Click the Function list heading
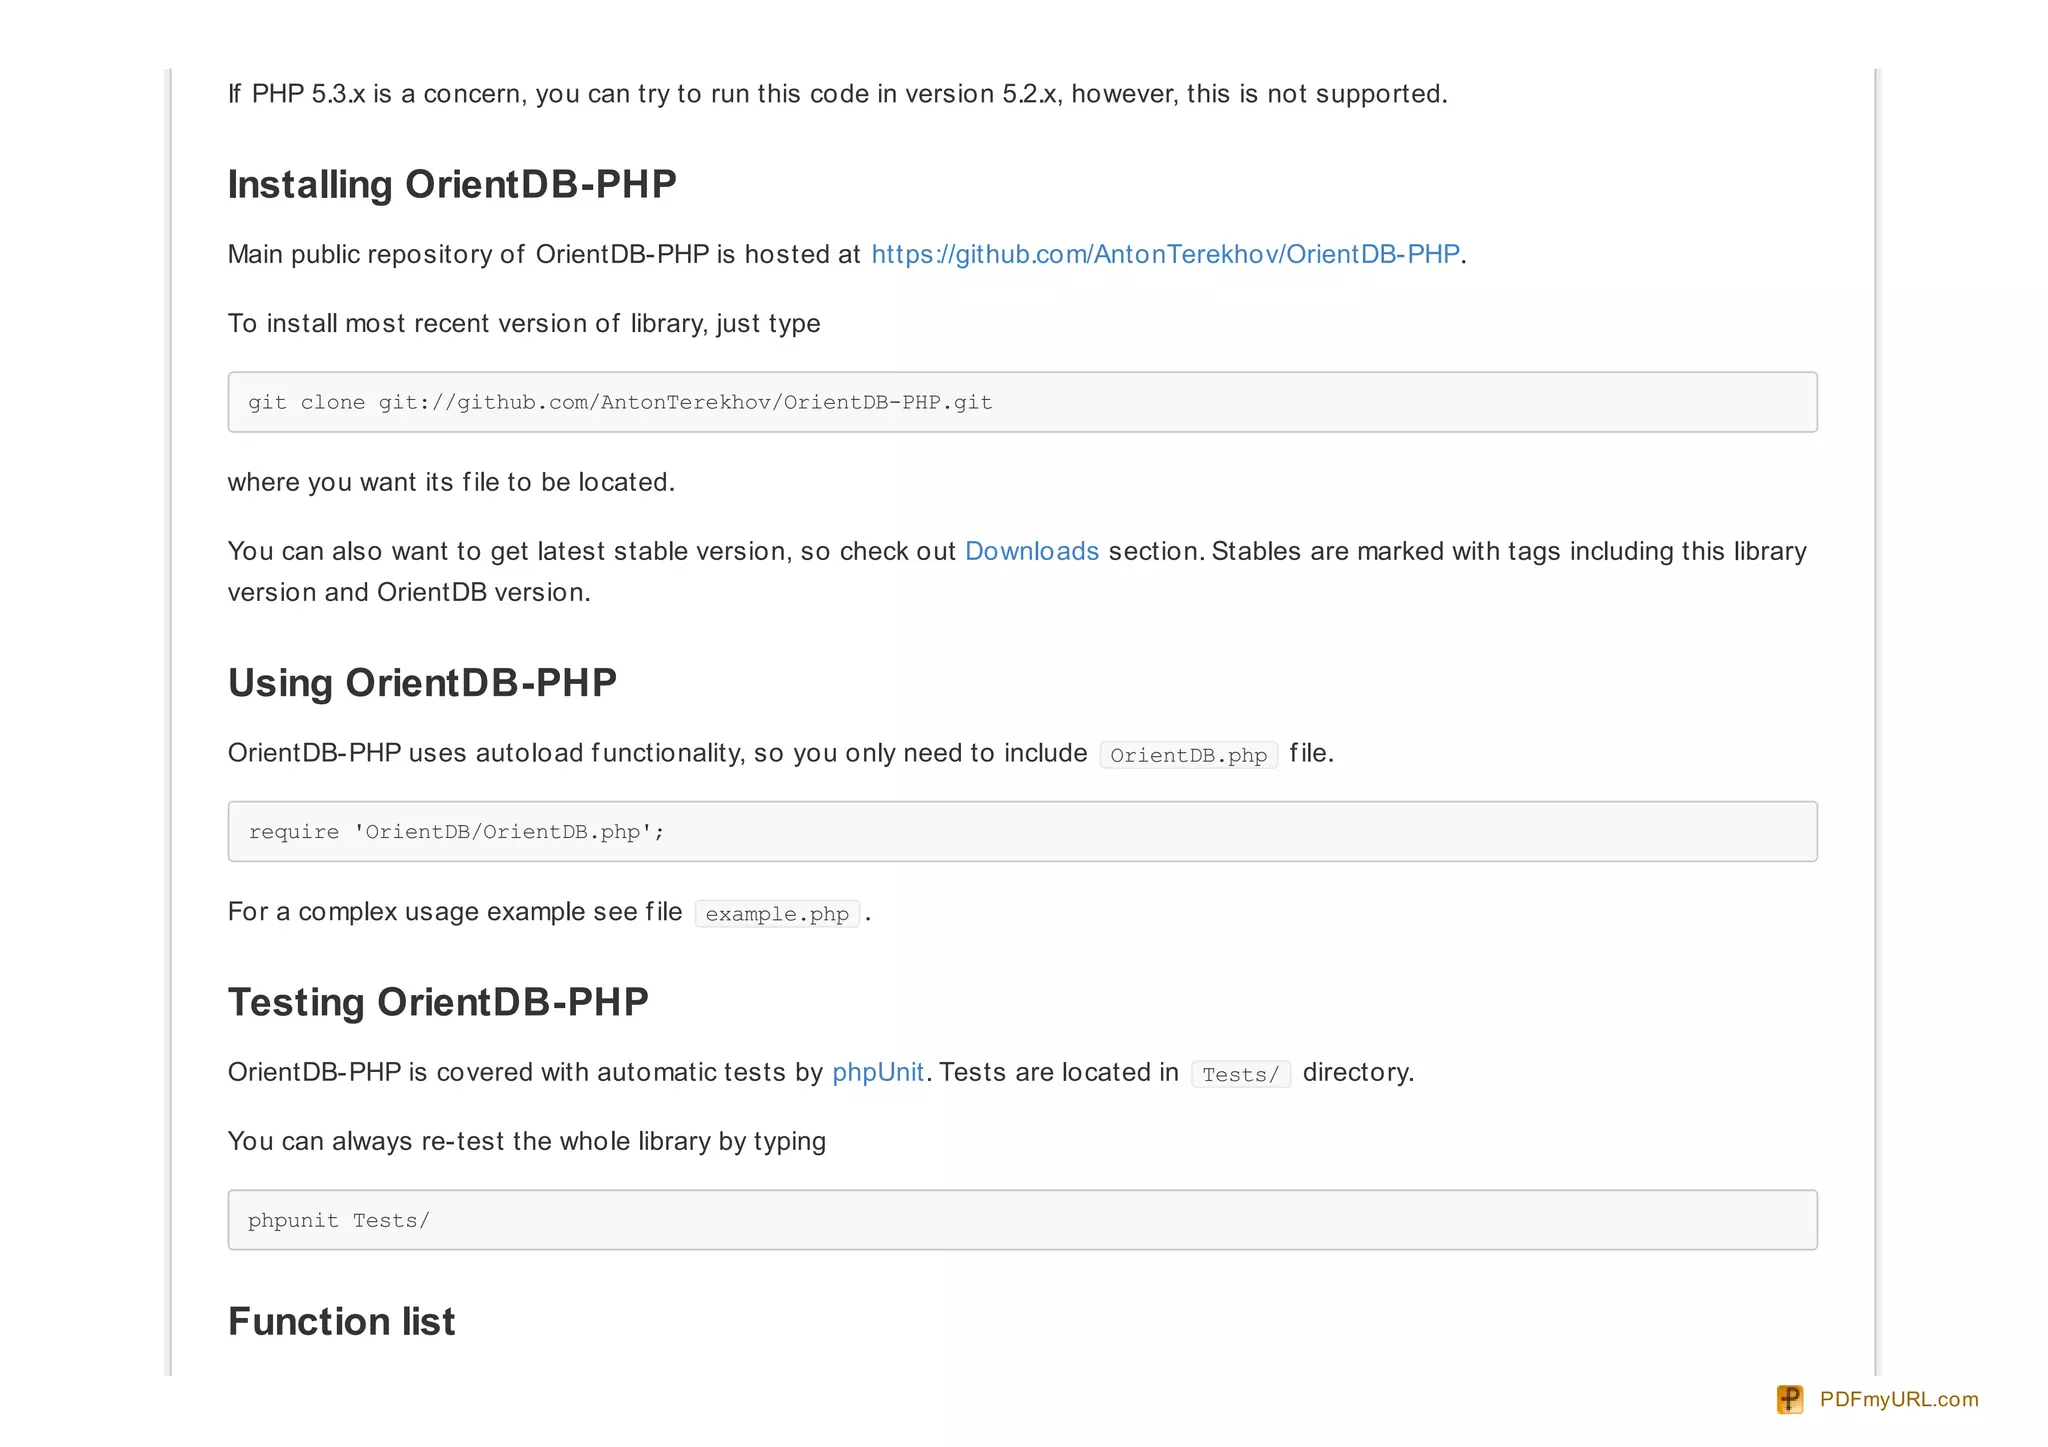Viewport: 2048px width, 1447px height. pyautogui.click(x=341, y=1321)
